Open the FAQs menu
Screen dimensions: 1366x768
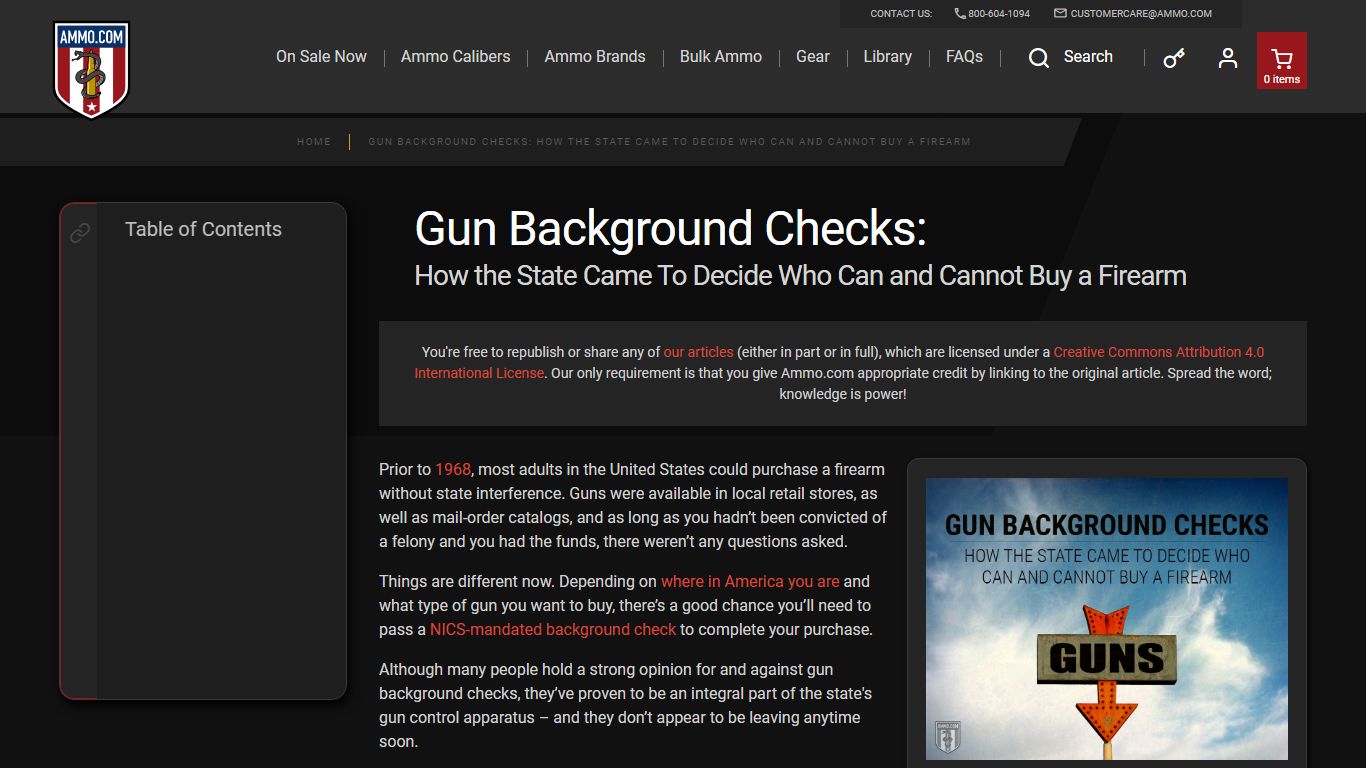coord(964,57)
